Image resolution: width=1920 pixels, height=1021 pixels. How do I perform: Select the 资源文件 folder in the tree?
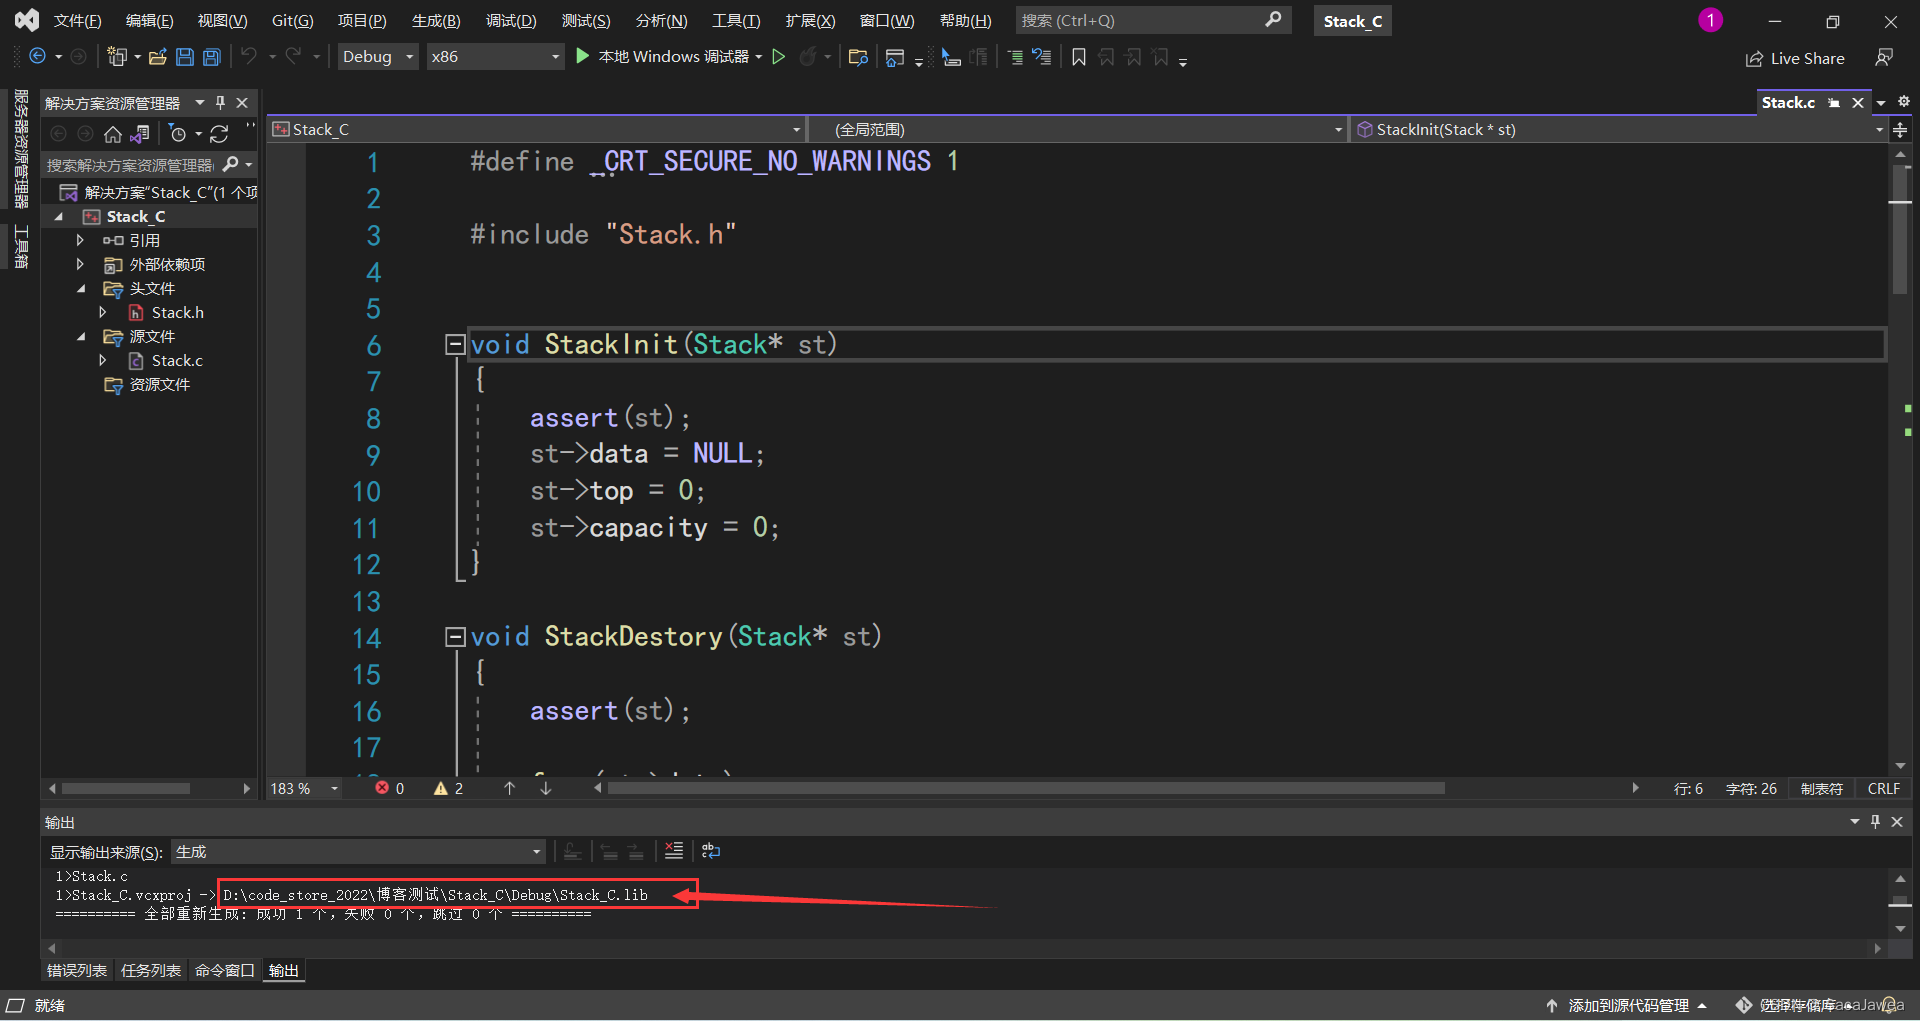pos(159,384)
